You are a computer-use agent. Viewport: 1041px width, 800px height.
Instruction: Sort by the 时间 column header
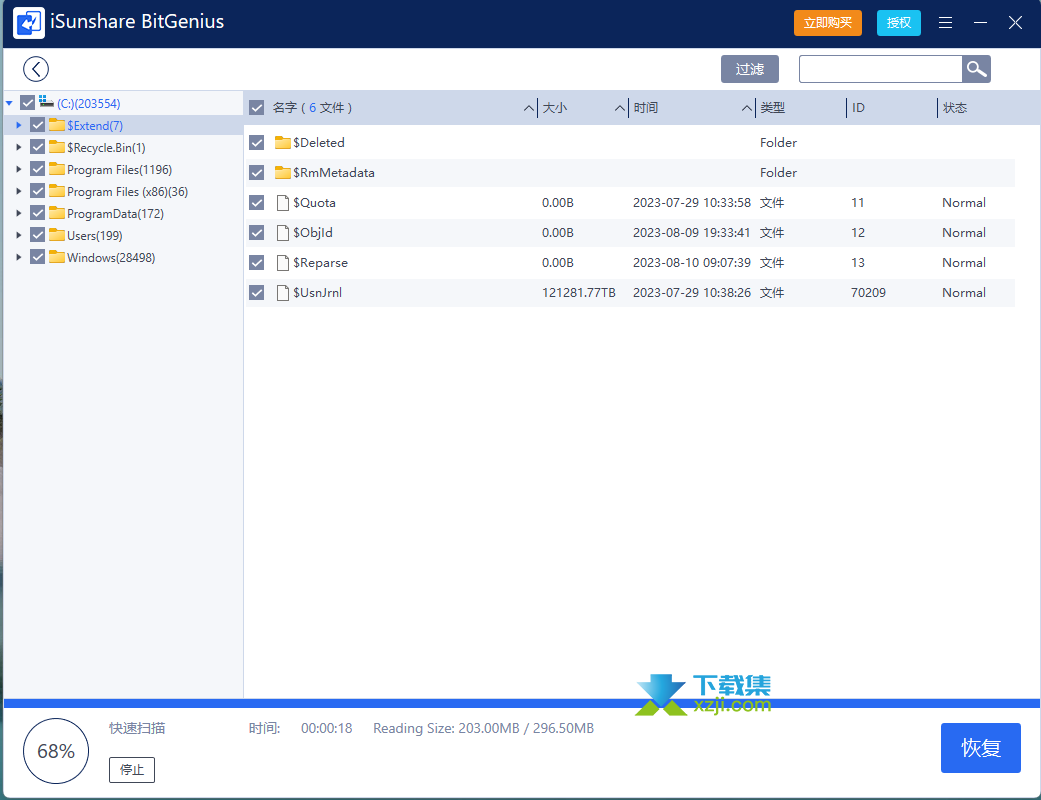click(645, 108)
